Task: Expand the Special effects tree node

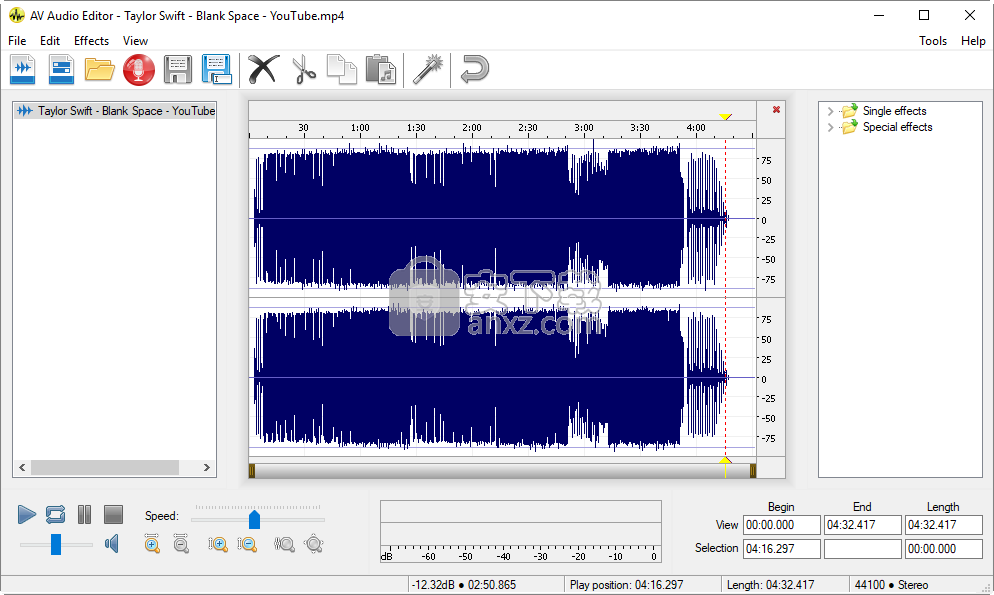Action: [830, 127]
